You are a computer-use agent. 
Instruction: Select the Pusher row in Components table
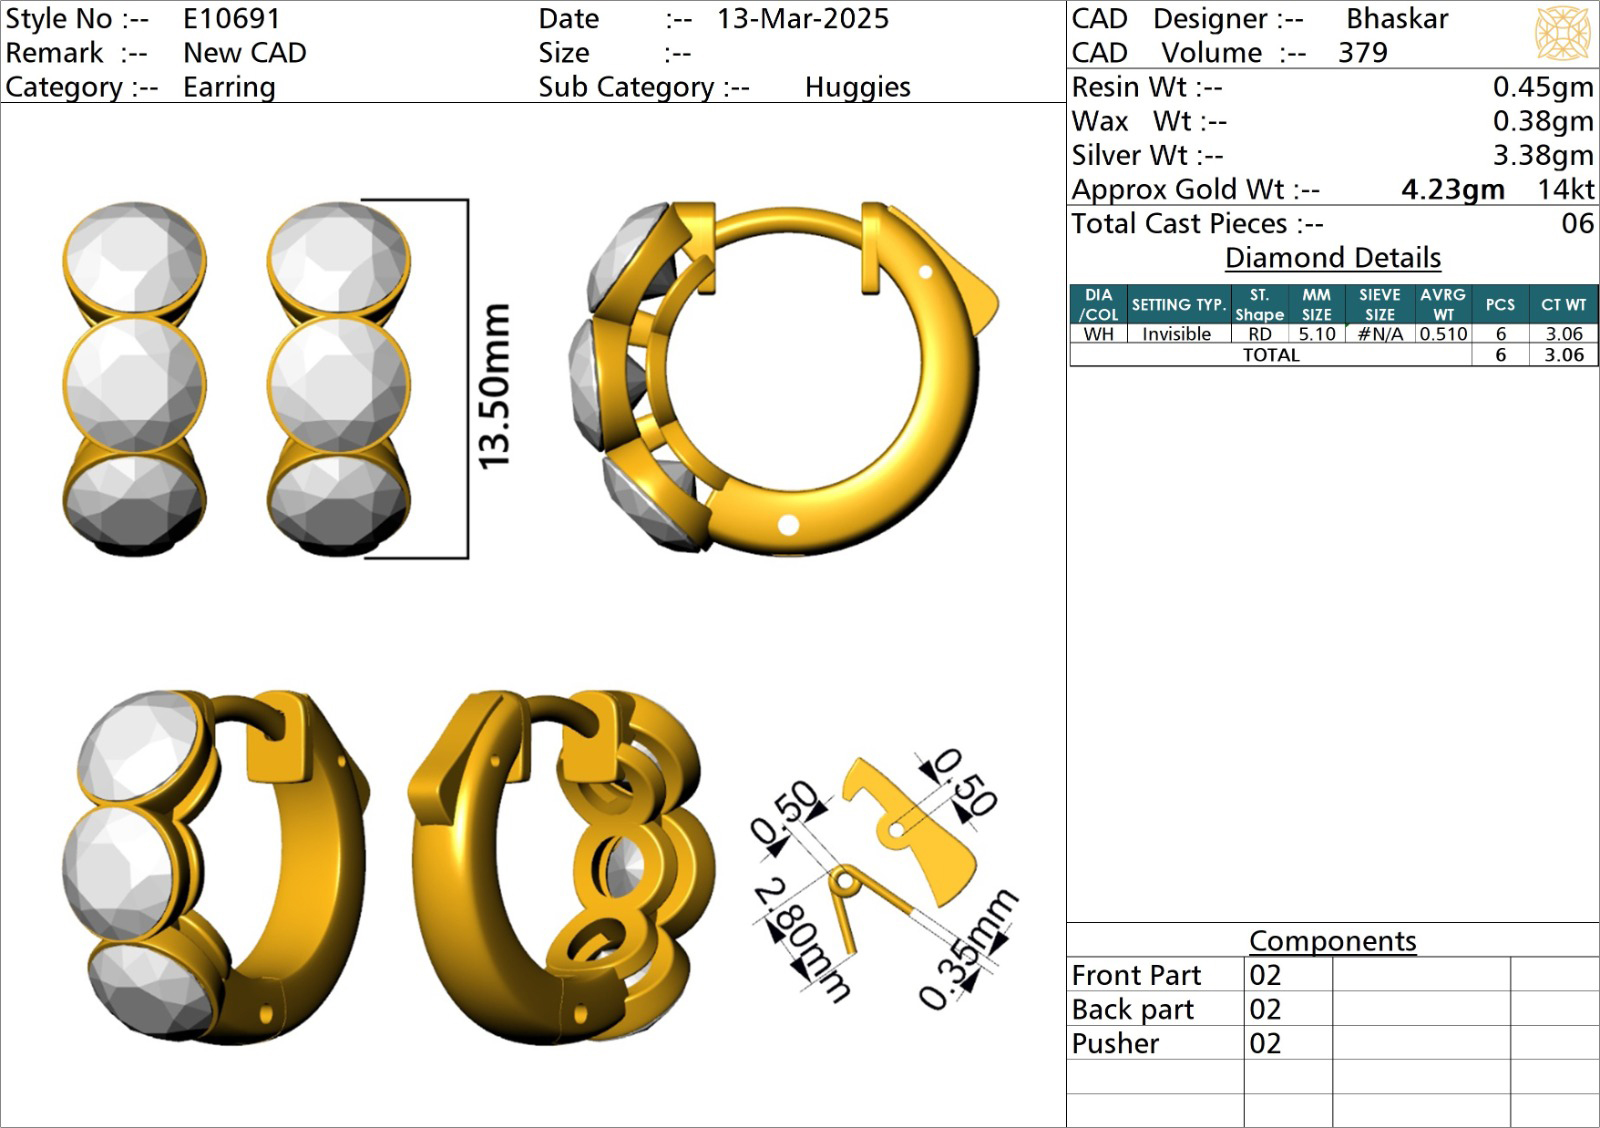tap(1115, 1043)
